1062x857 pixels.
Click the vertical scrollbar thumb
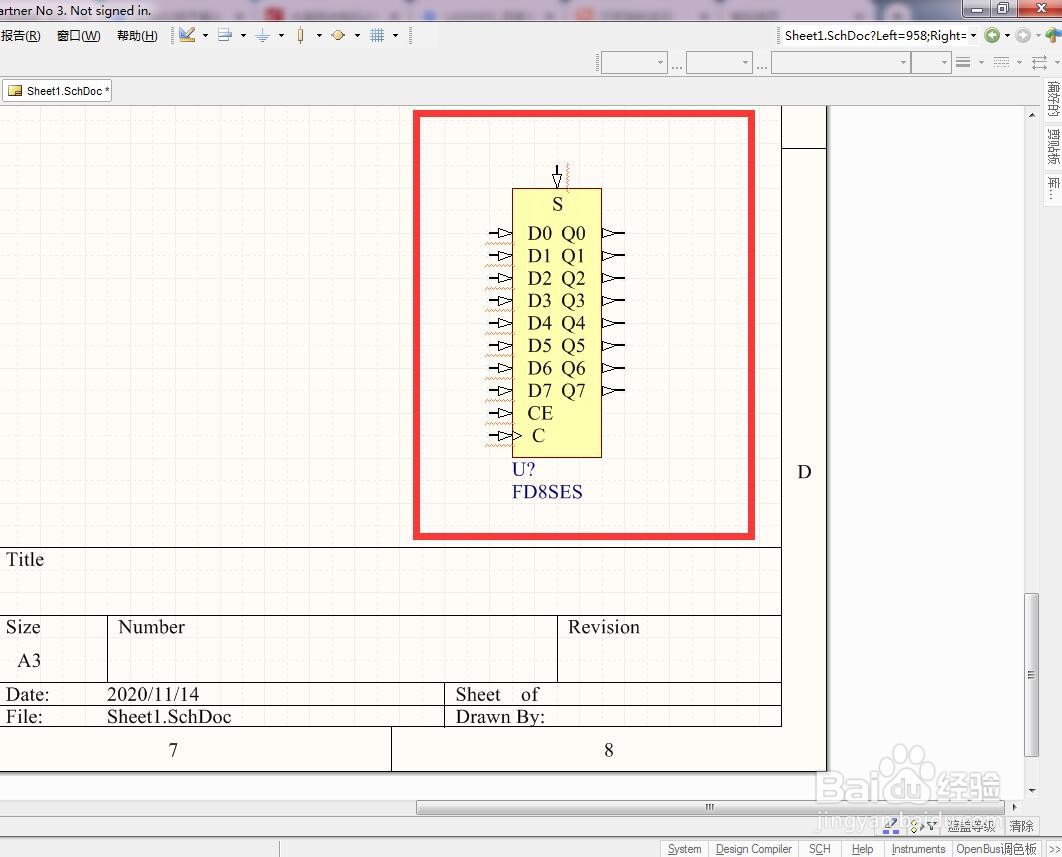point(1032,675)
